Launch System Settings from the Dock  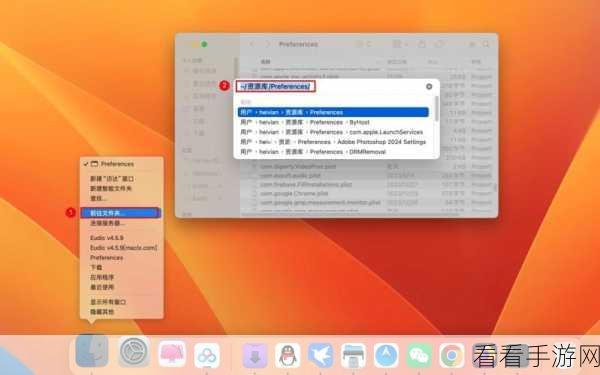134,352
